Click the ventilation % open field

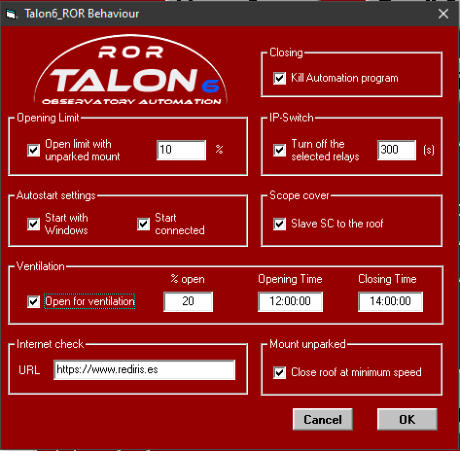click(x=188, y=302)
